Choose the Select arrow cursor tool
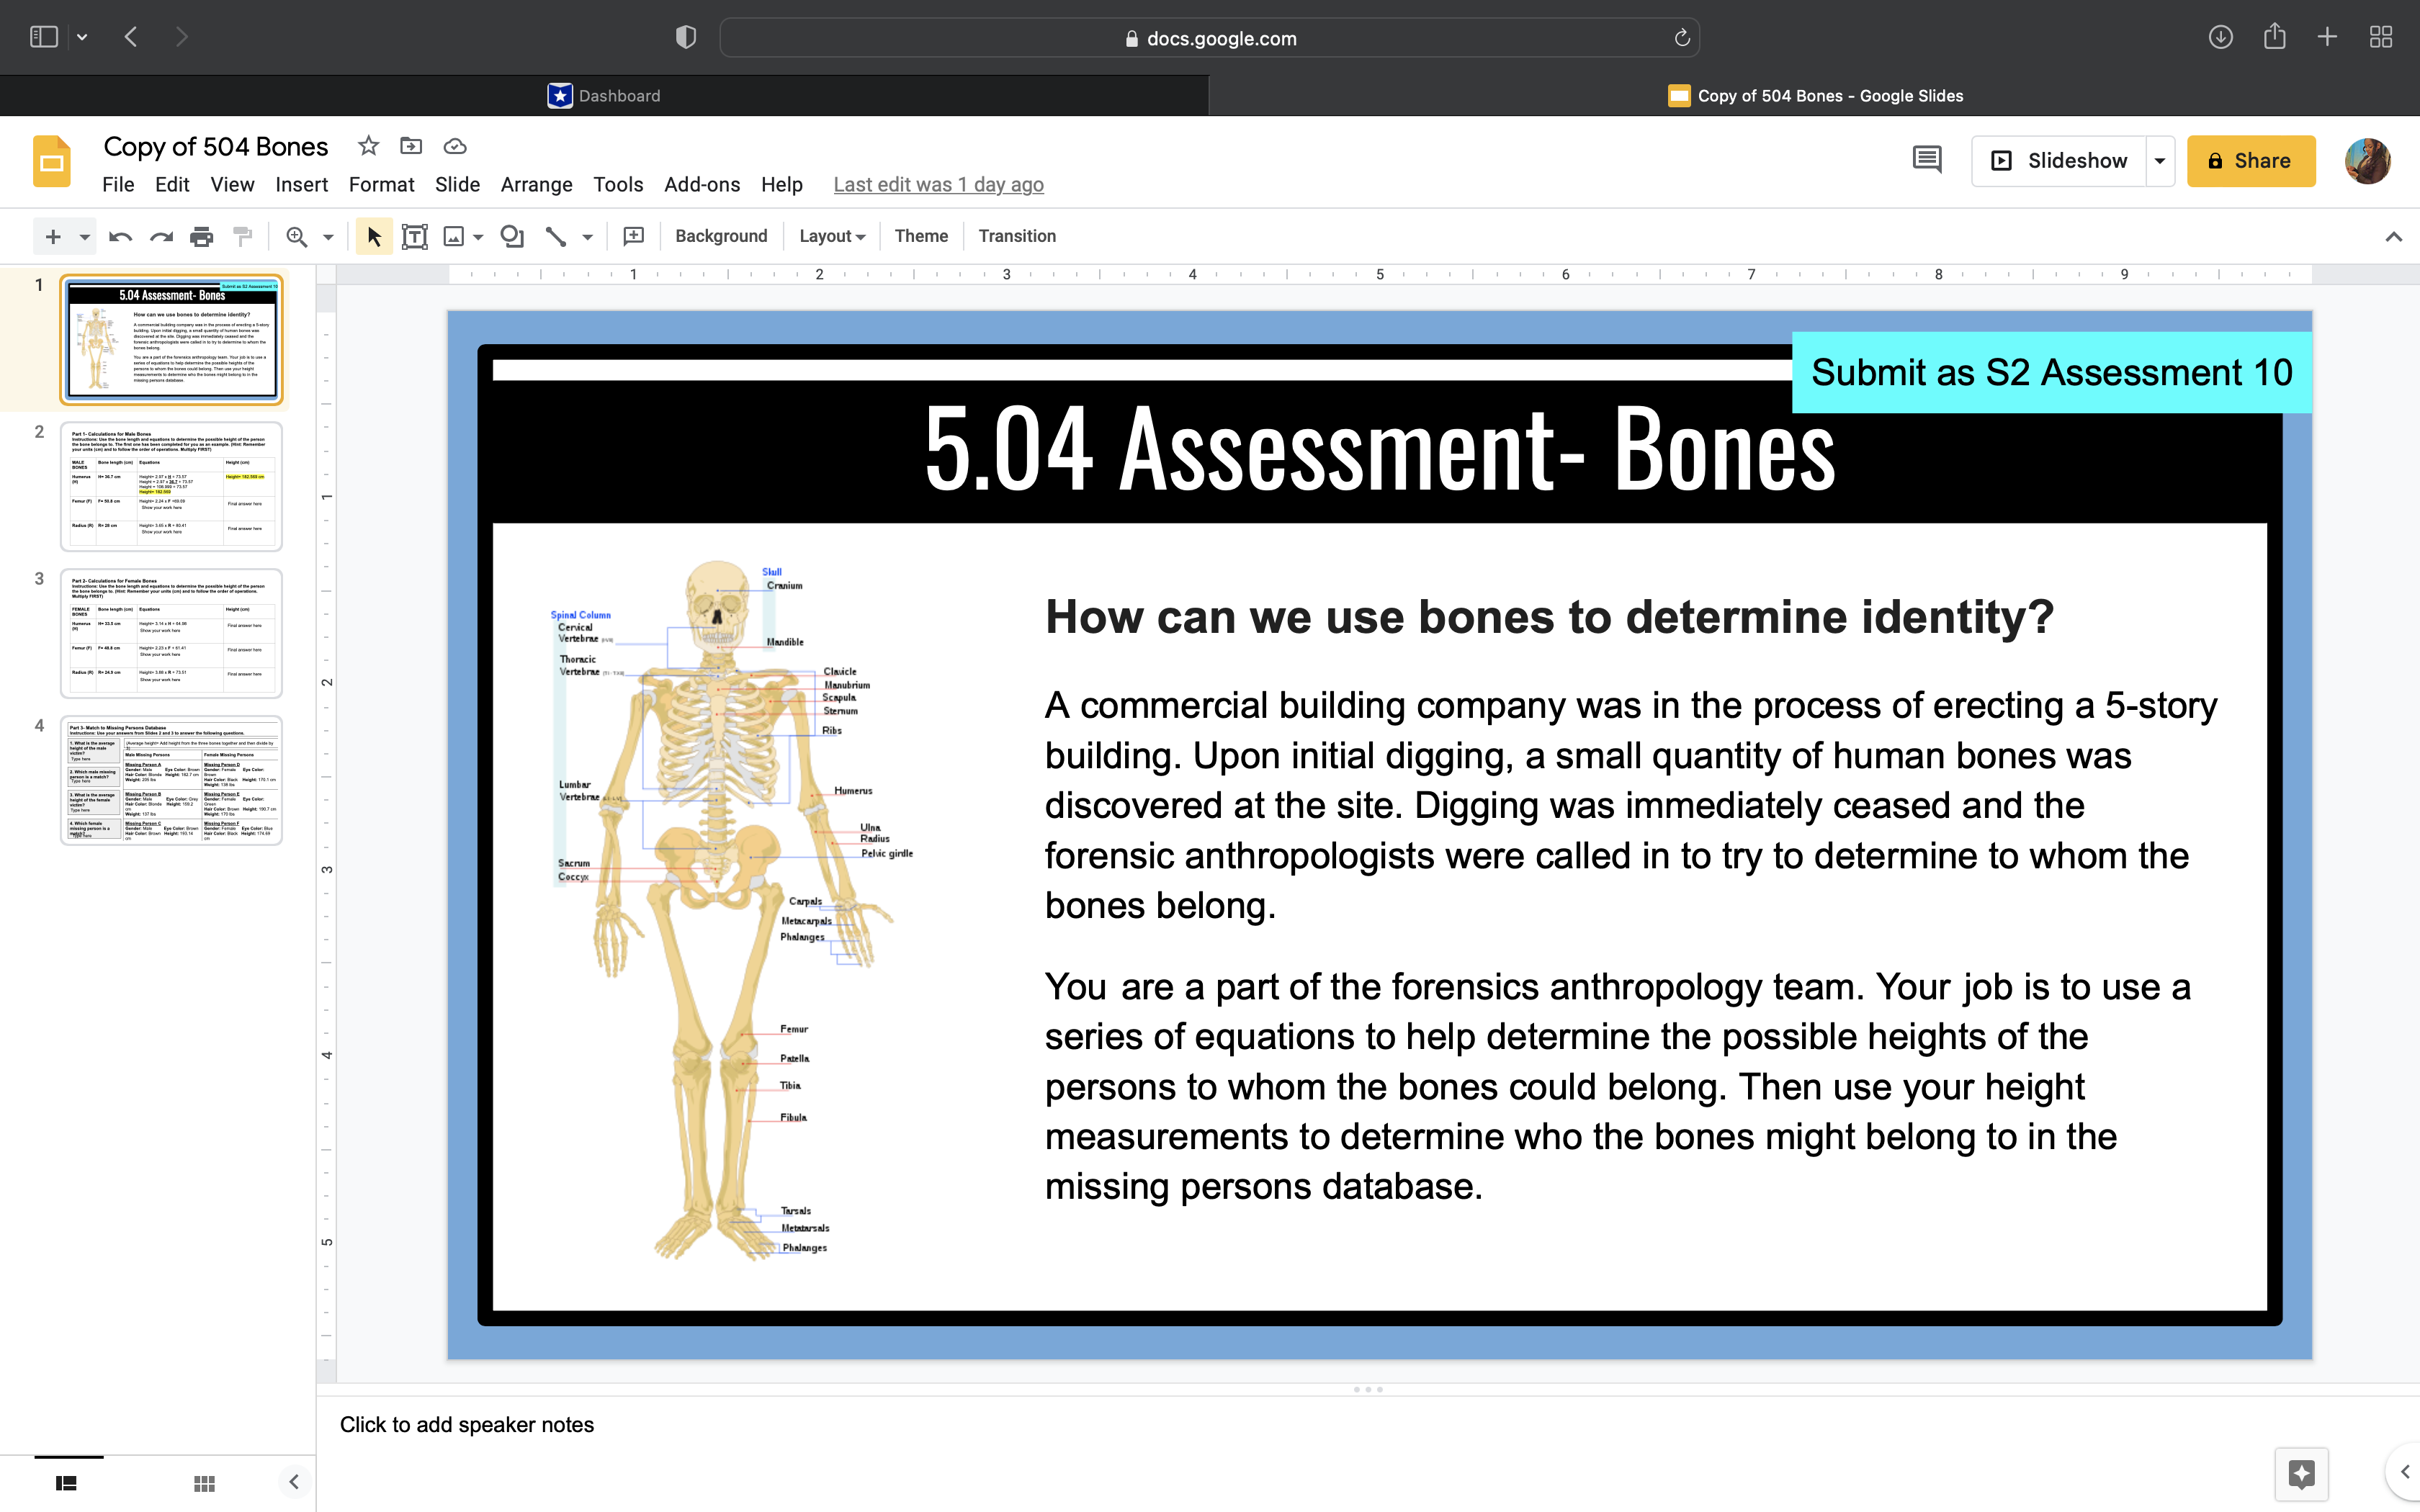 tap(374, 236)
